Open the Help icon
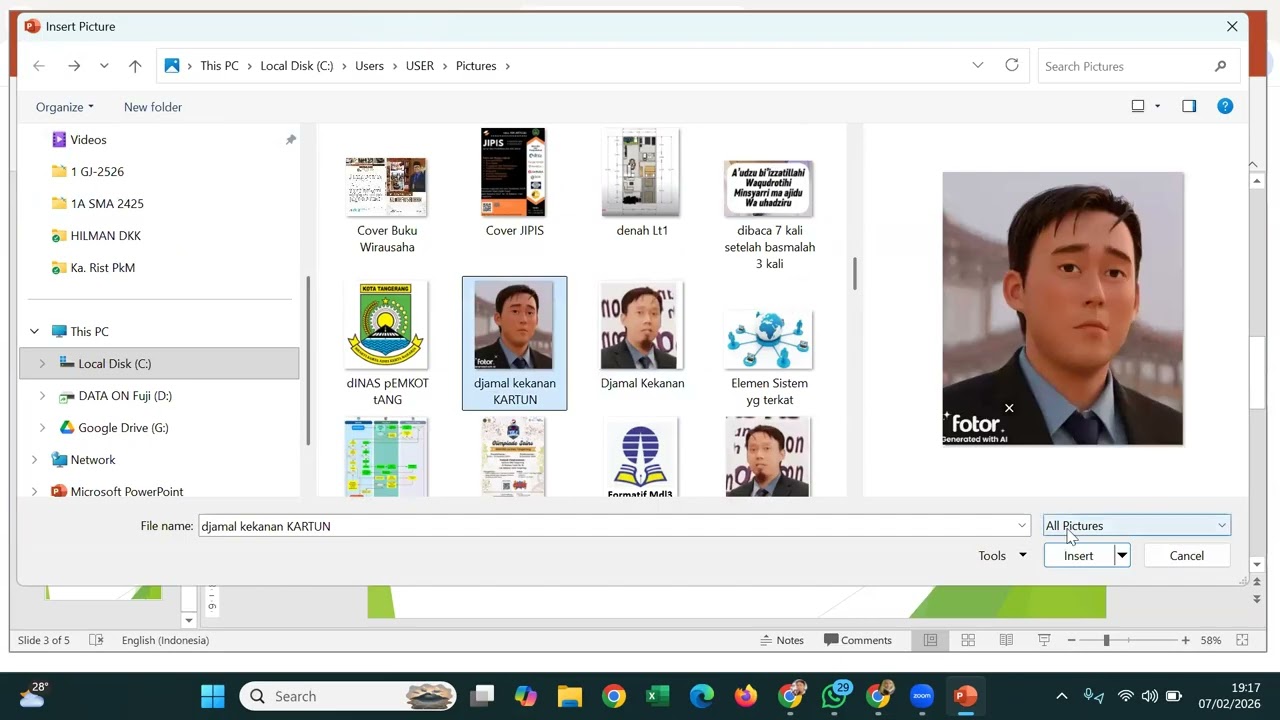The height and width of the screenshot is (720, 1280). pyautogui.click(x=1225, y=106)
